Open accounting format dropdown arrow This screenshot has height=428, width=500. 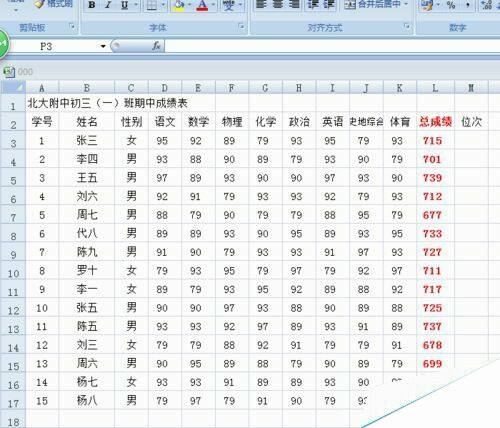[438, 5]
